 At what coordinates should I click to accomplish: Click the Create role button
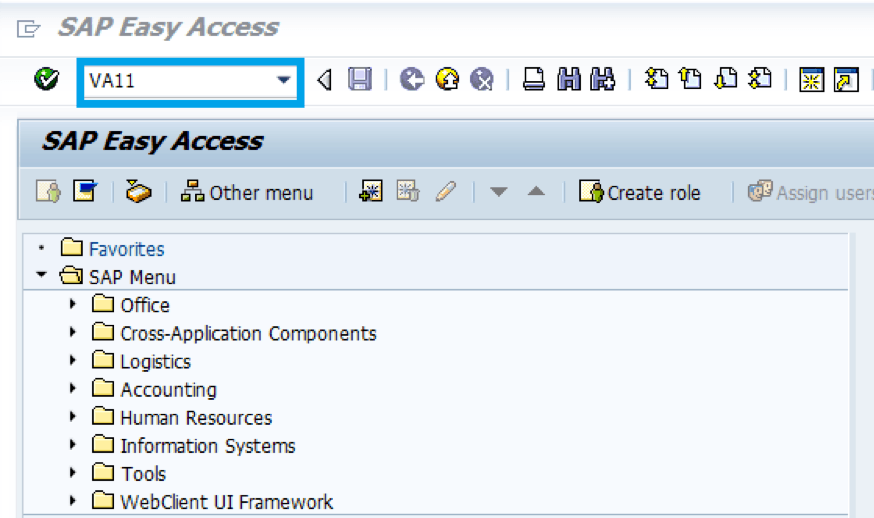point(640,193)
